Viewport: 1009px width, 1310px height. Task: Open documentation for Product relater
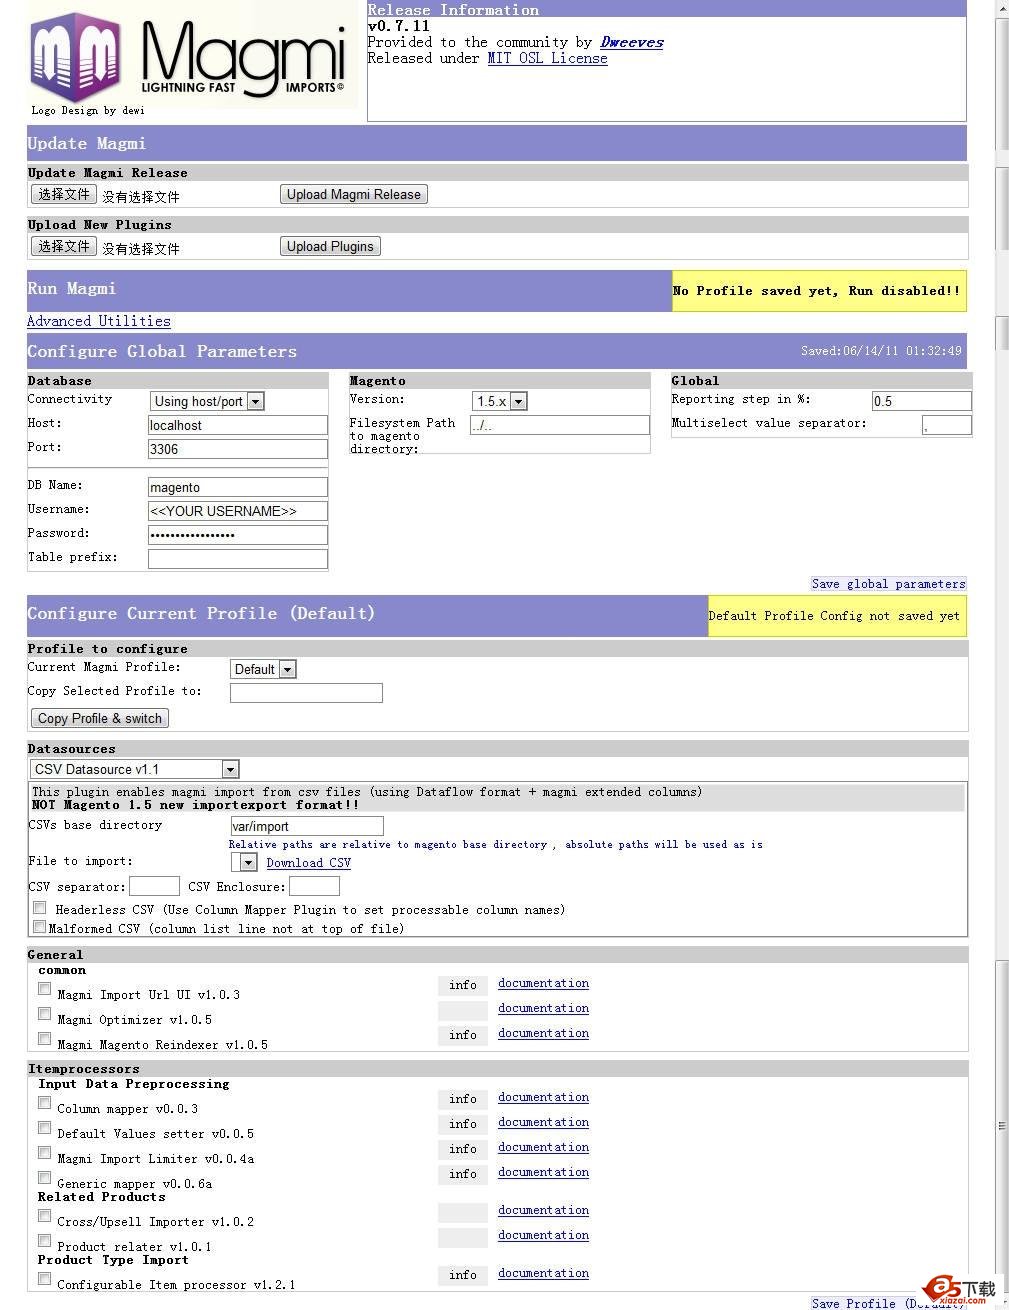click(543, 1235)
